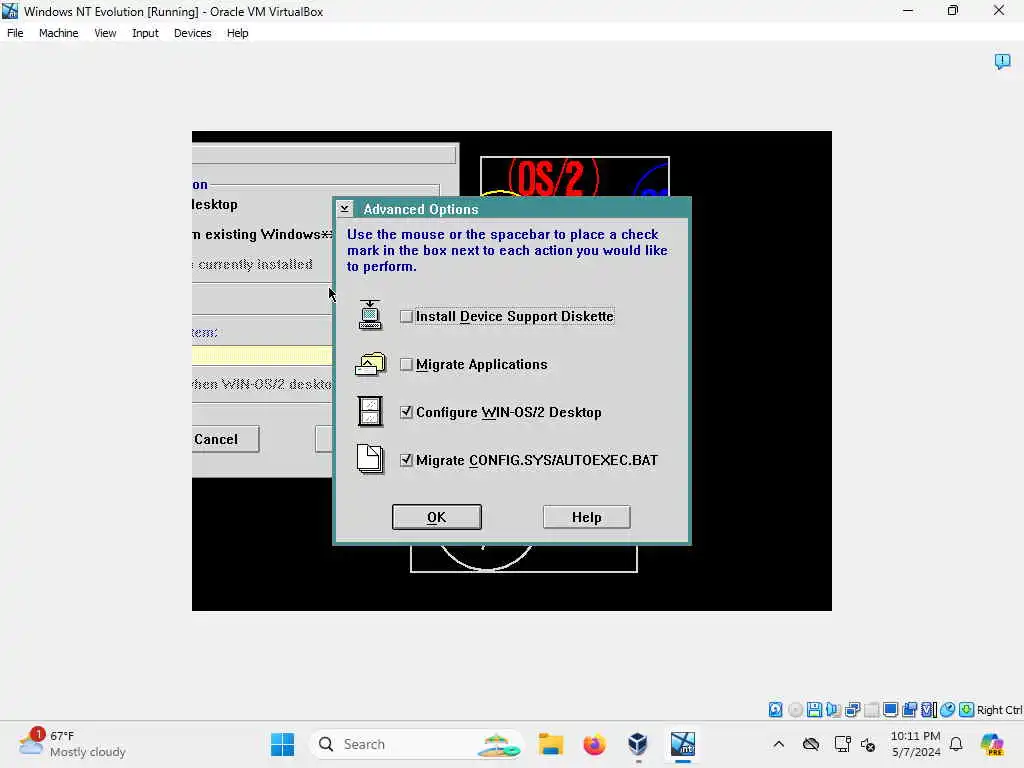Screen dimensions: 1024x768
Task: Enable the Migrate Applications checkbox
Action: [406, 364]
